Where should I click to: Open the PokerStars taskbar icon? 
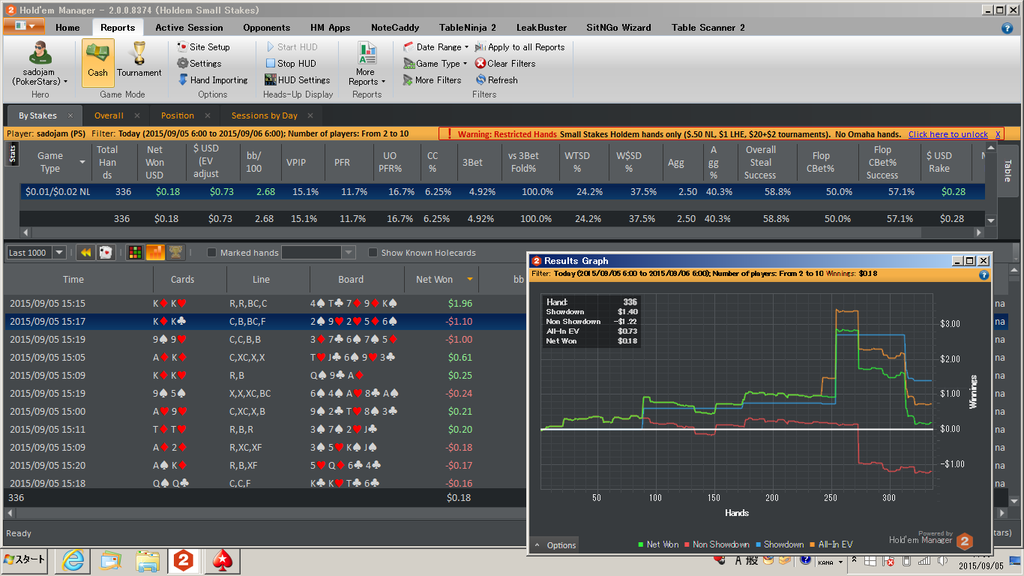[x=223, y=560]
